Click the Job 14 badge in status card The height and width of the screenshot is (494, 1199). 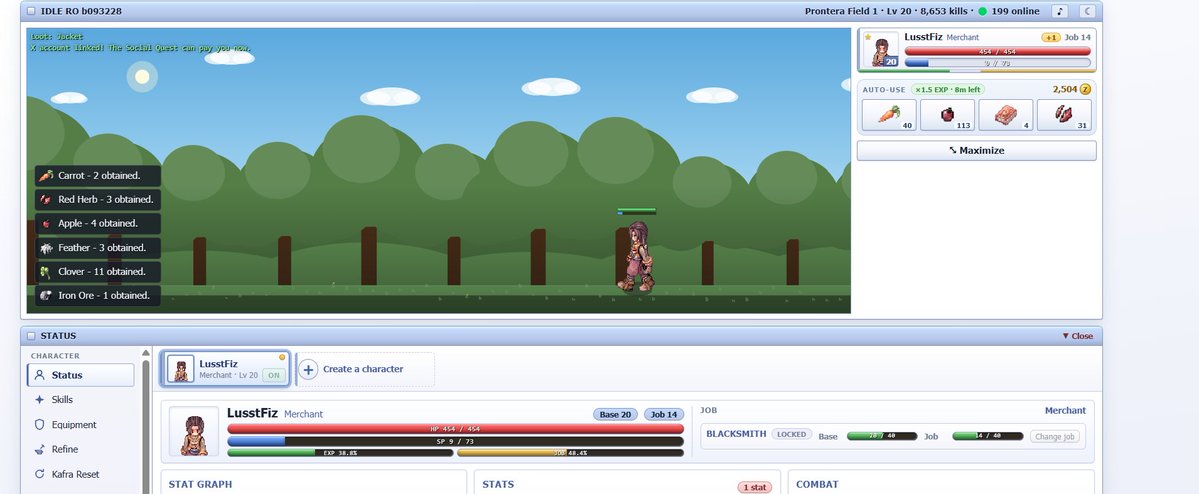point(664,414)
